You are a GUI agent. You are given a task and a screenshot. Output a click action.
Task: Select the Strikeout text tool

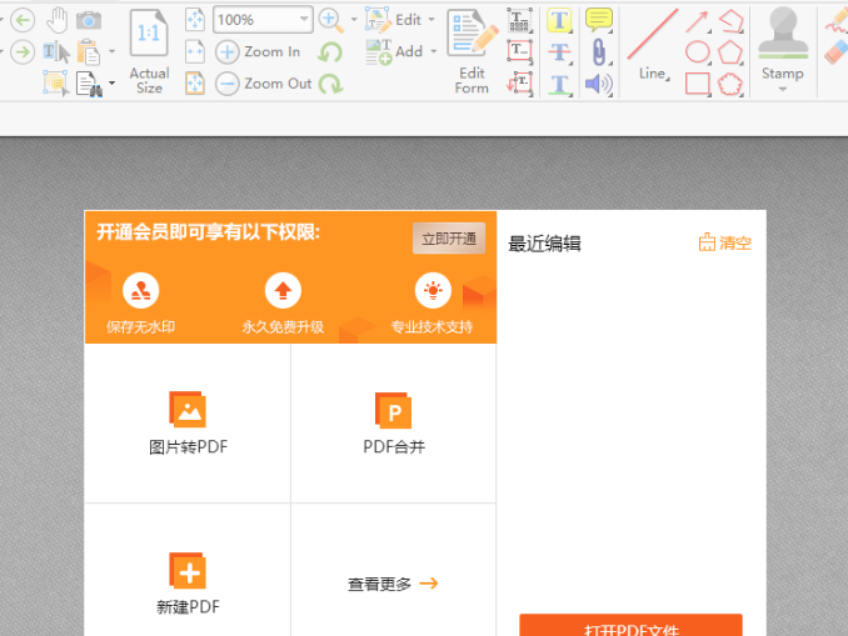559,52
